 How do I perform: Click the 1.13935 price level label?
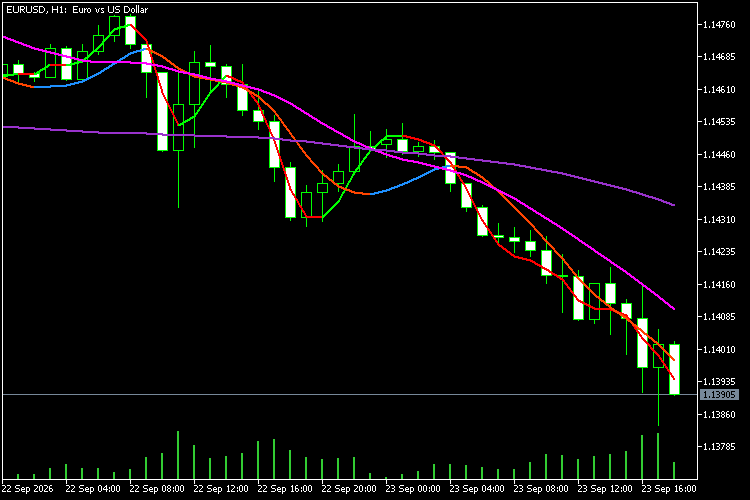click(x=719, y=382)
